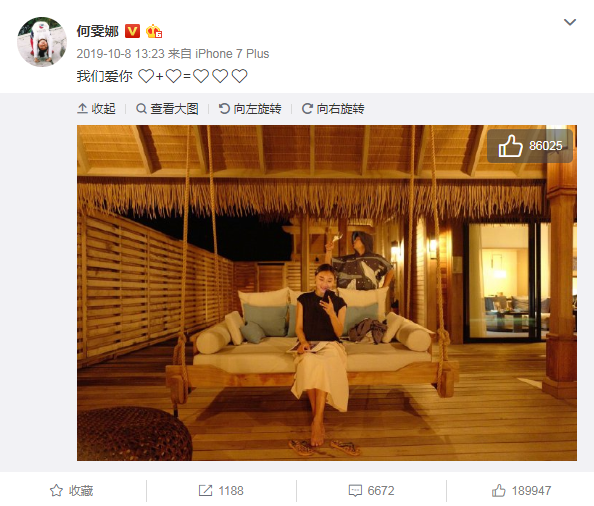Click the crown membership badge icon

154,31
